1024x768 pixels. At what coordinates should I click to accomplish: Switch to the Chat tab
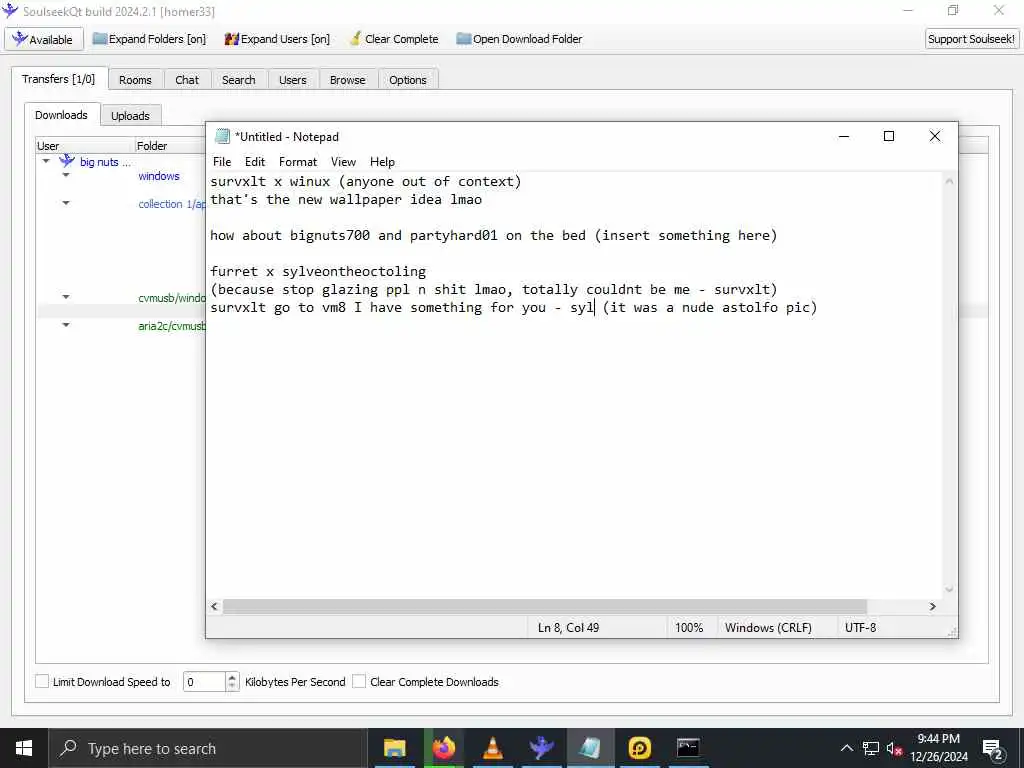click(187, 80)
